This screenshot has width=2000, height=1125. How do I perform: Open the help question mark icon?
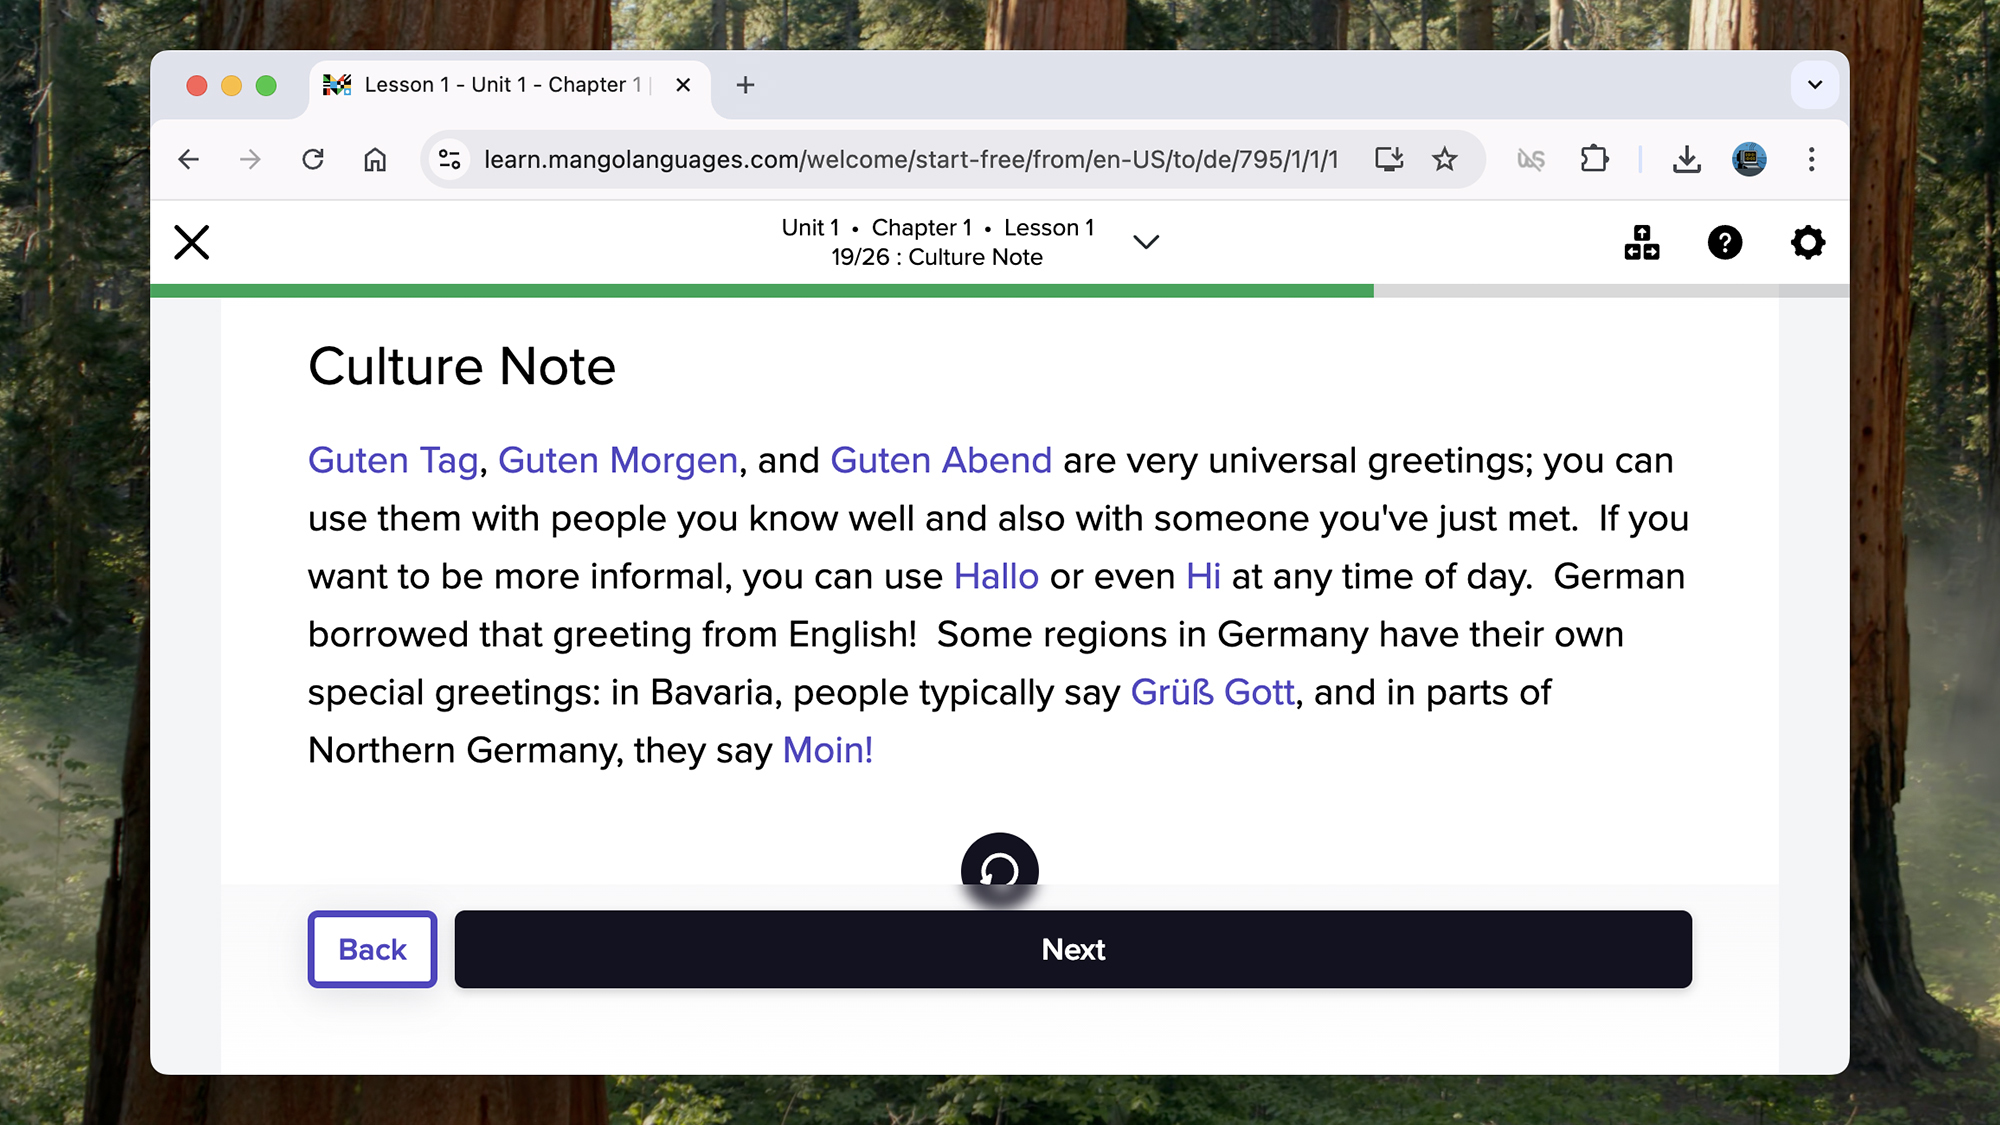pyautogui.click(x=1724, y=242)
